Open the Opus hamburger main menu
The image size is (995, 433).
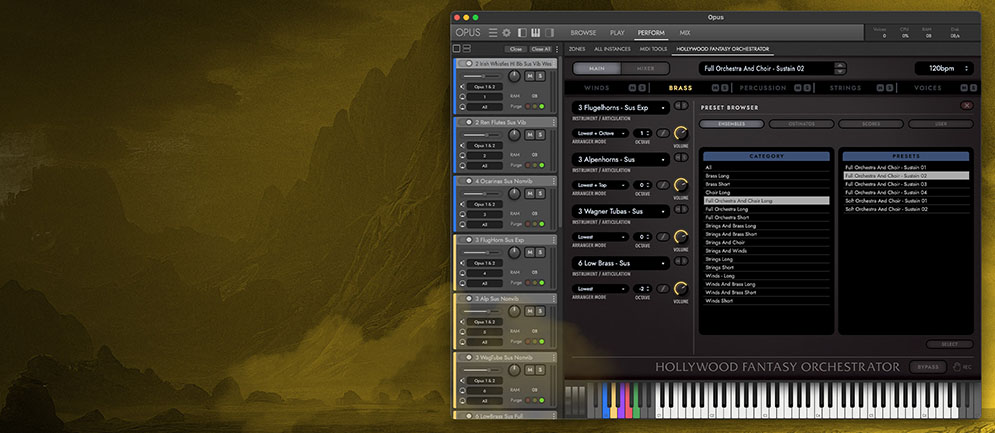(x=493, y=32)
